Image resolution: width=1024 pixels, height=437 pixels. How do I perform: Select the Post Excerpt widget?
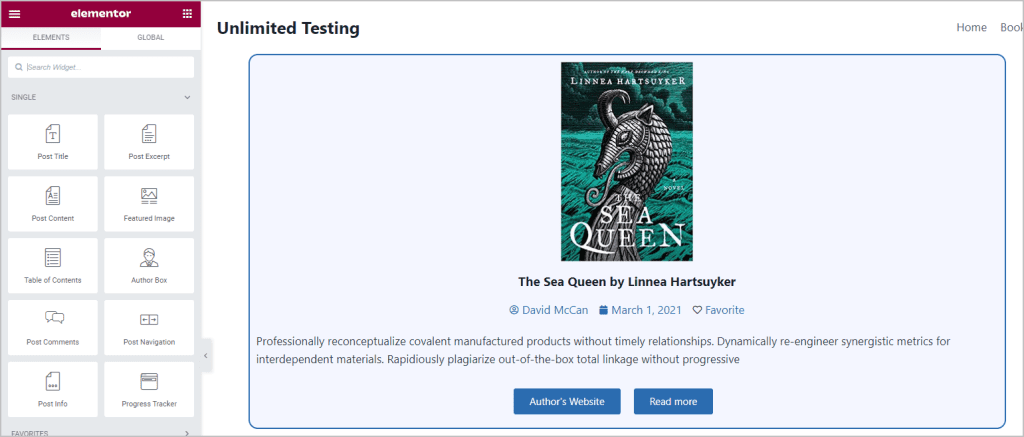(x=149, y=142)
